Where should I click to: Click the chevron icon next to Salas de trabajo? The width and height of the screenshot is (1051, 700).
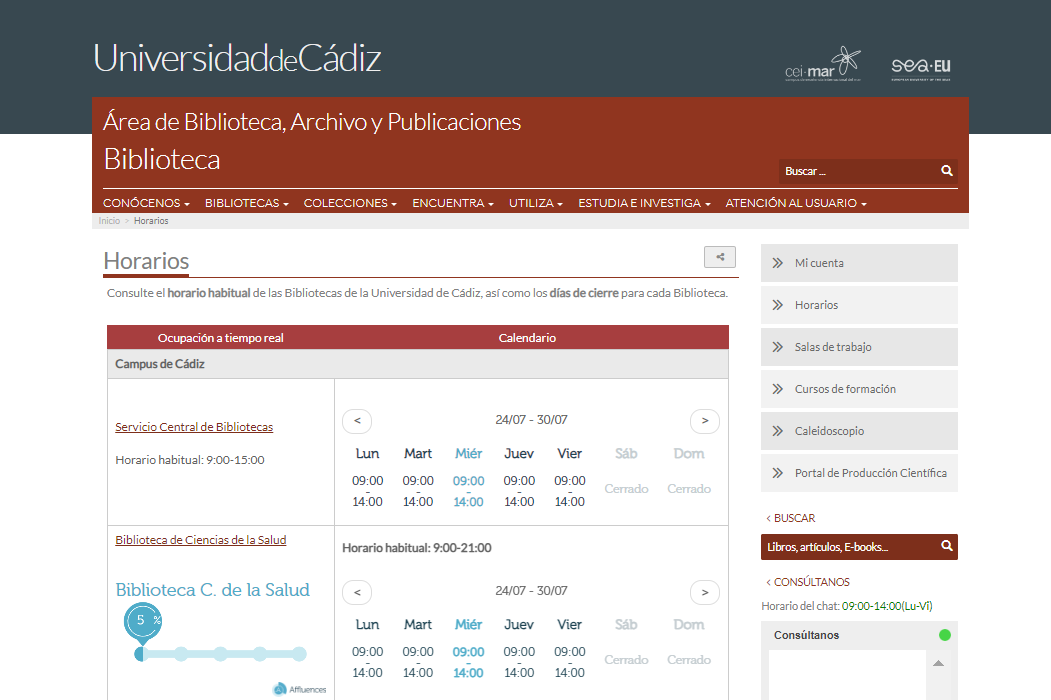coord(778,347)
